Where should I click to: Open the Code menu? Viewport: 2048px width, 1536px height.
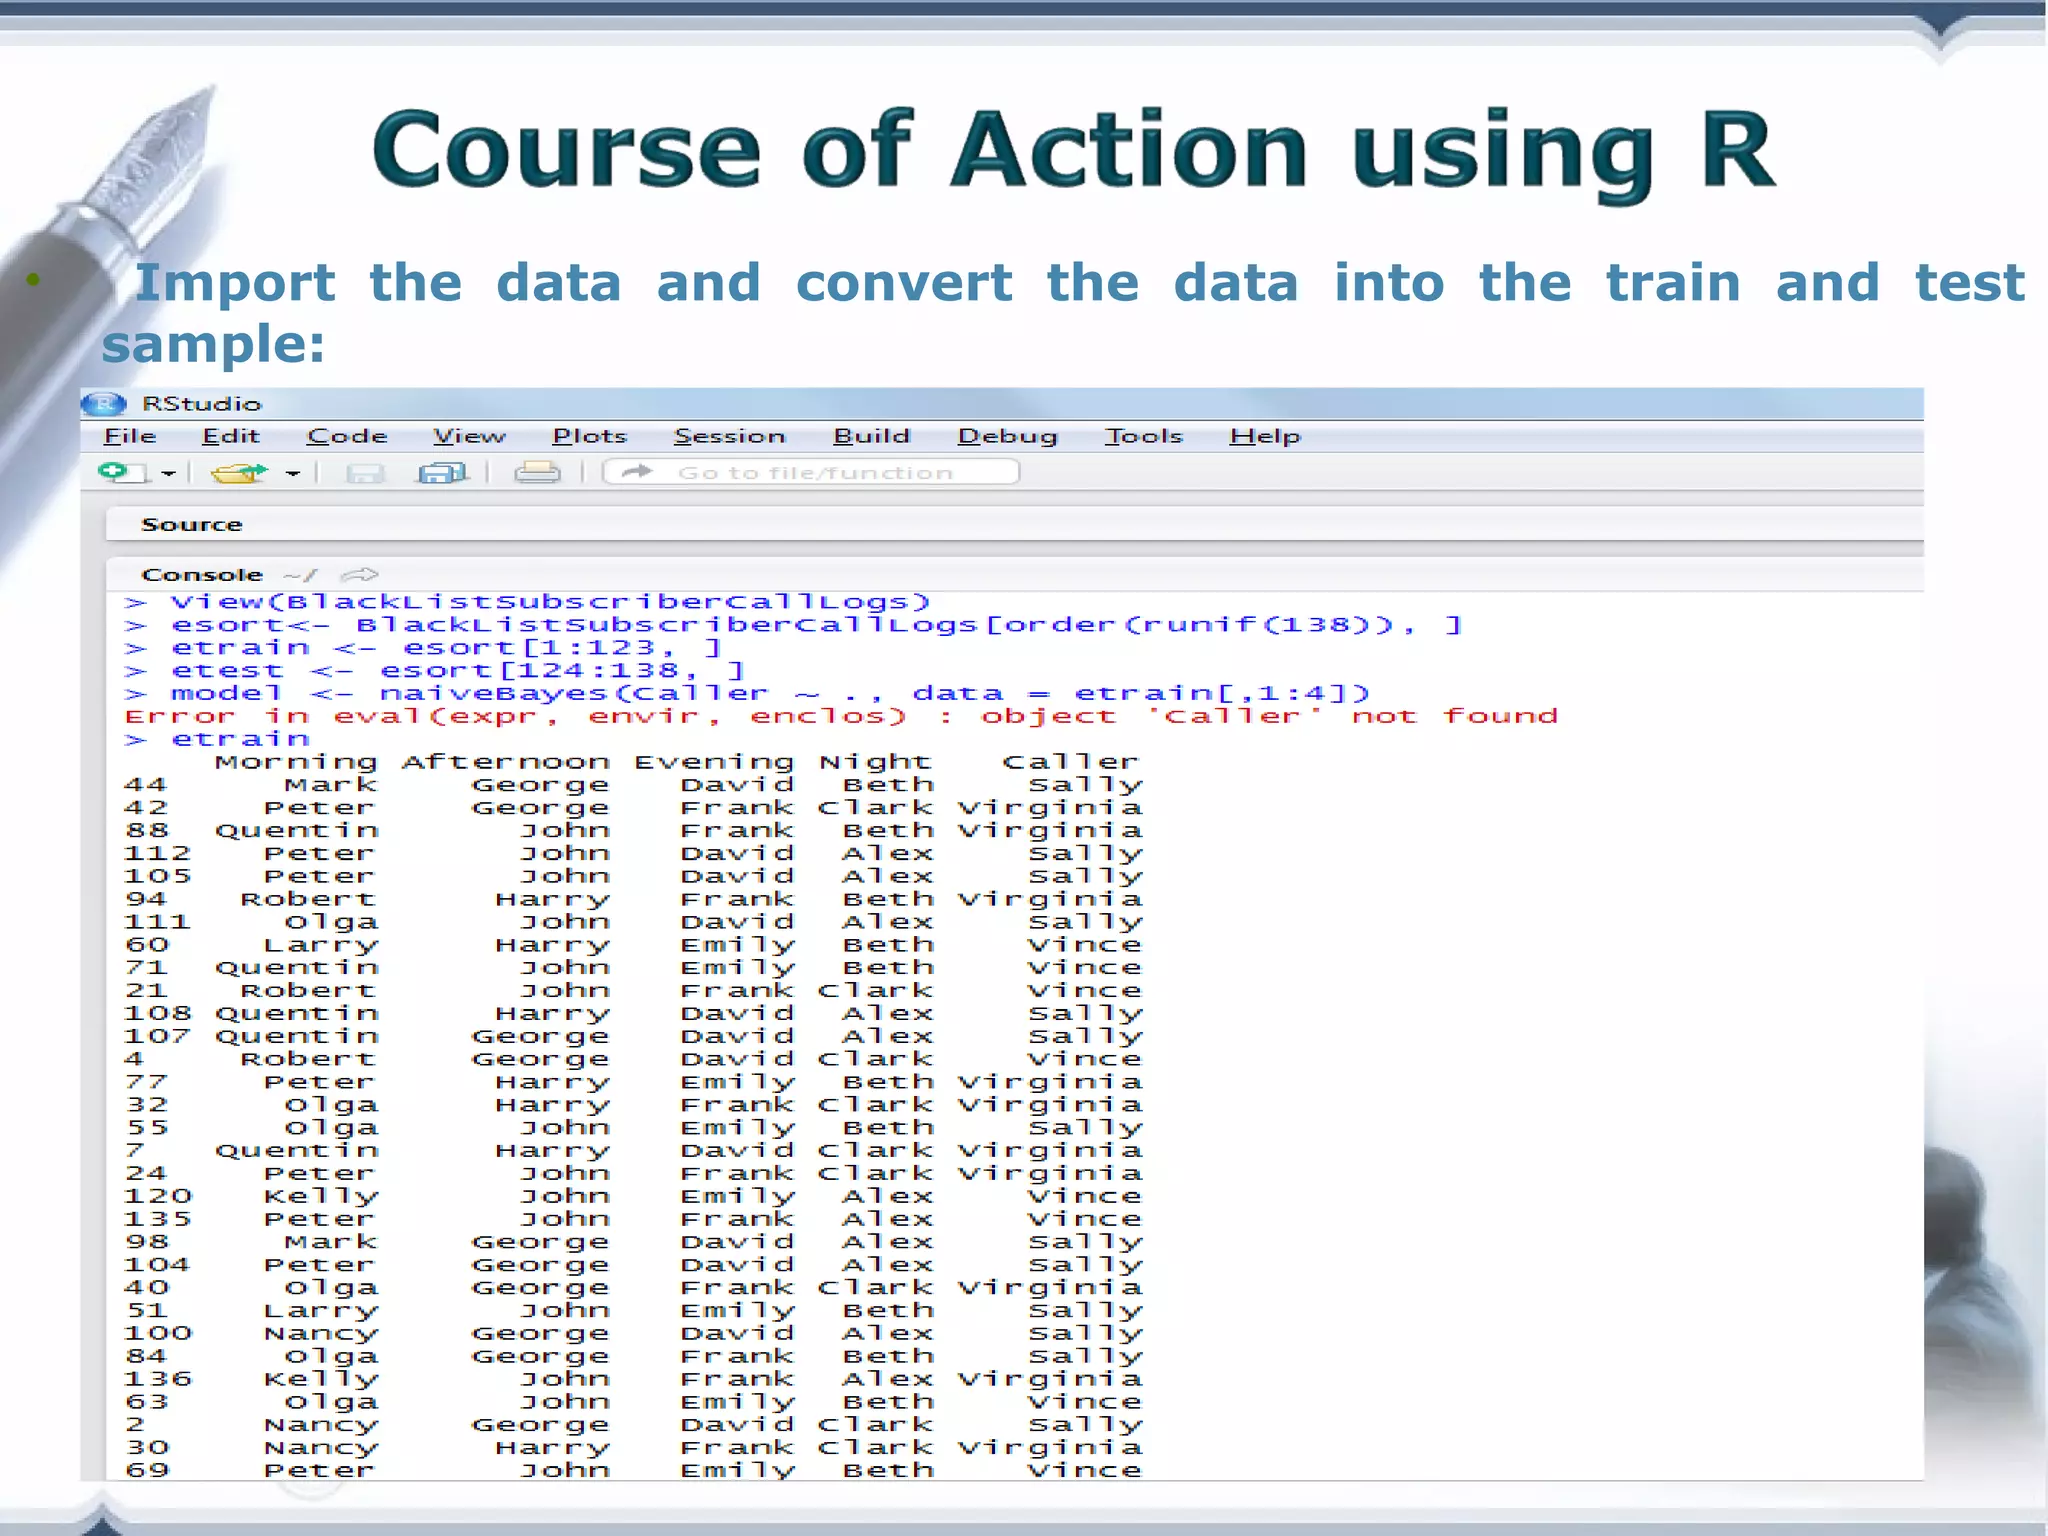347,436
